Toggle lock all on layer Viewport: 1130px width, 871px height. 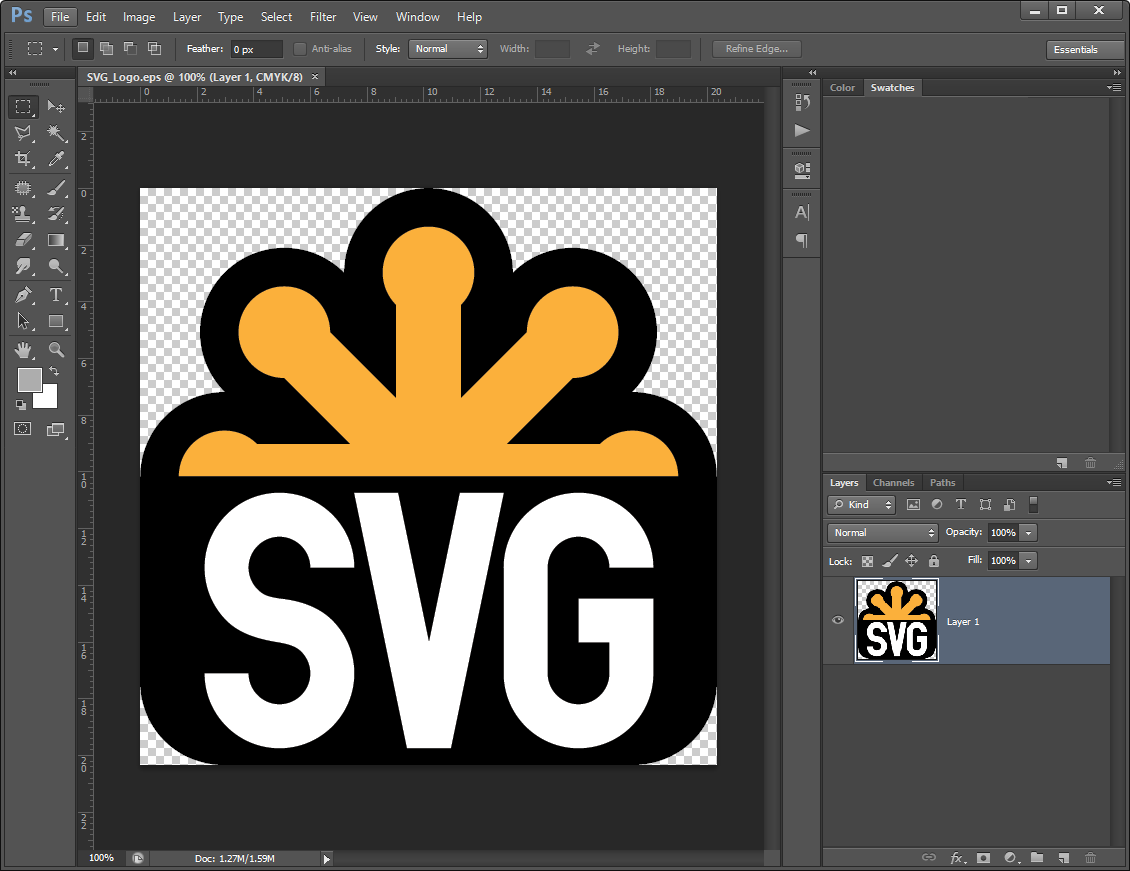click(x=934, y=561)
